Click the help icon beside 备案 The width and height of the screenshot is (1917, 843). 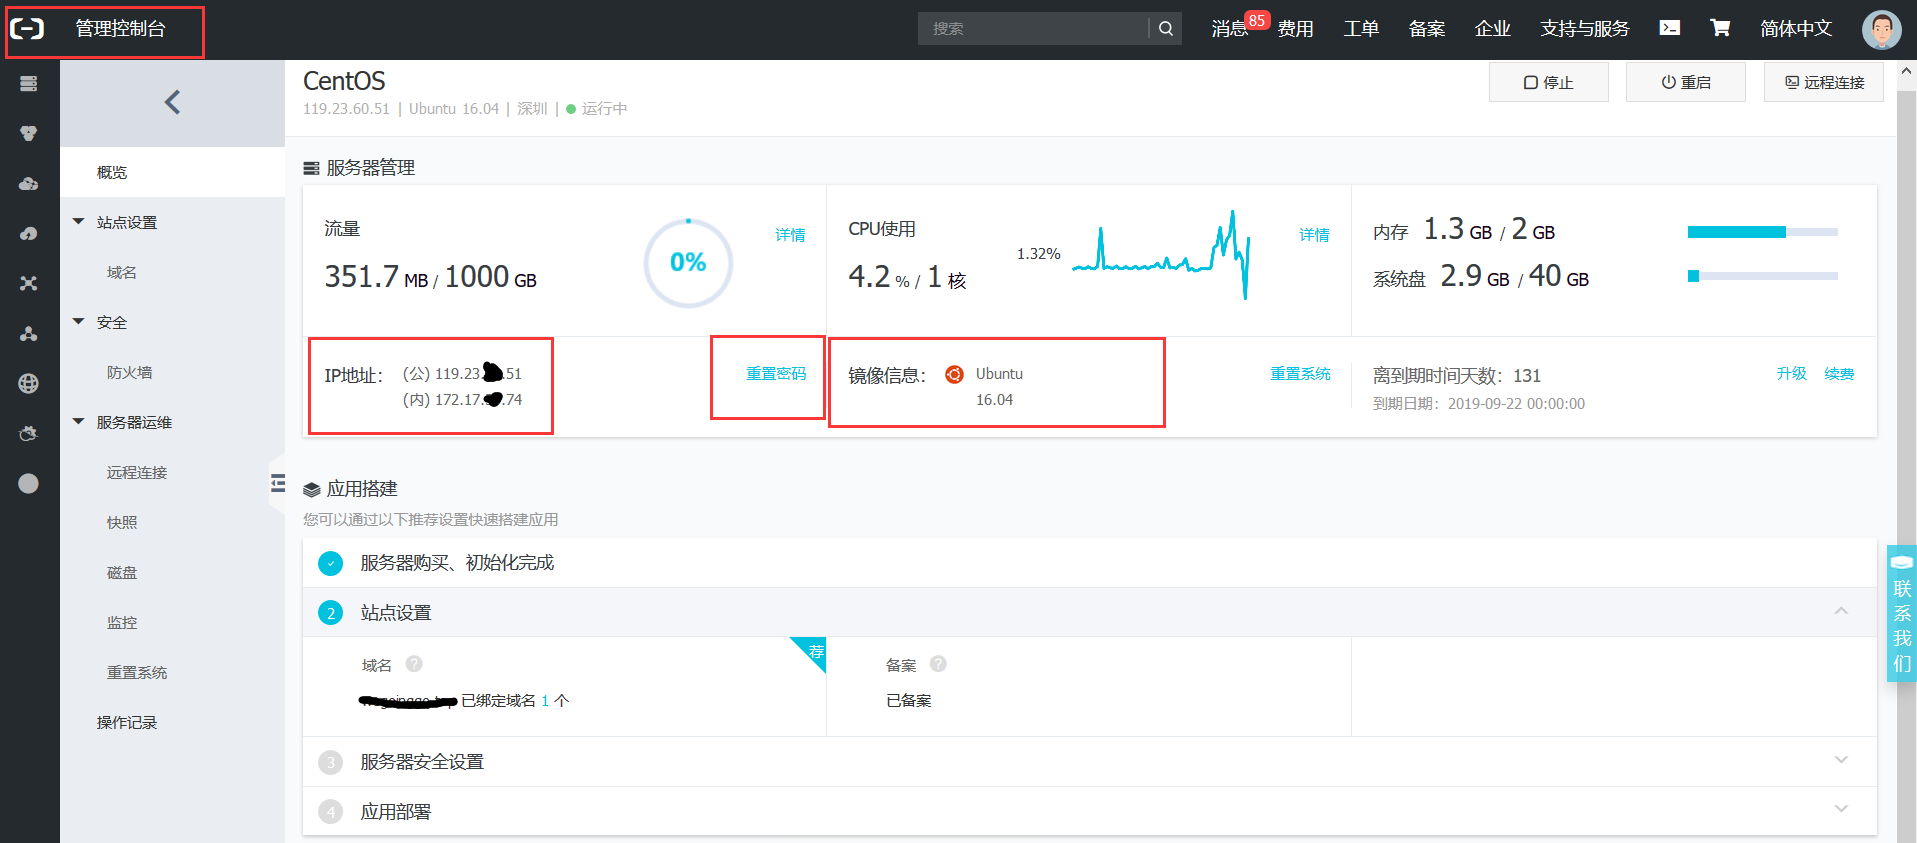pos(938,664)
